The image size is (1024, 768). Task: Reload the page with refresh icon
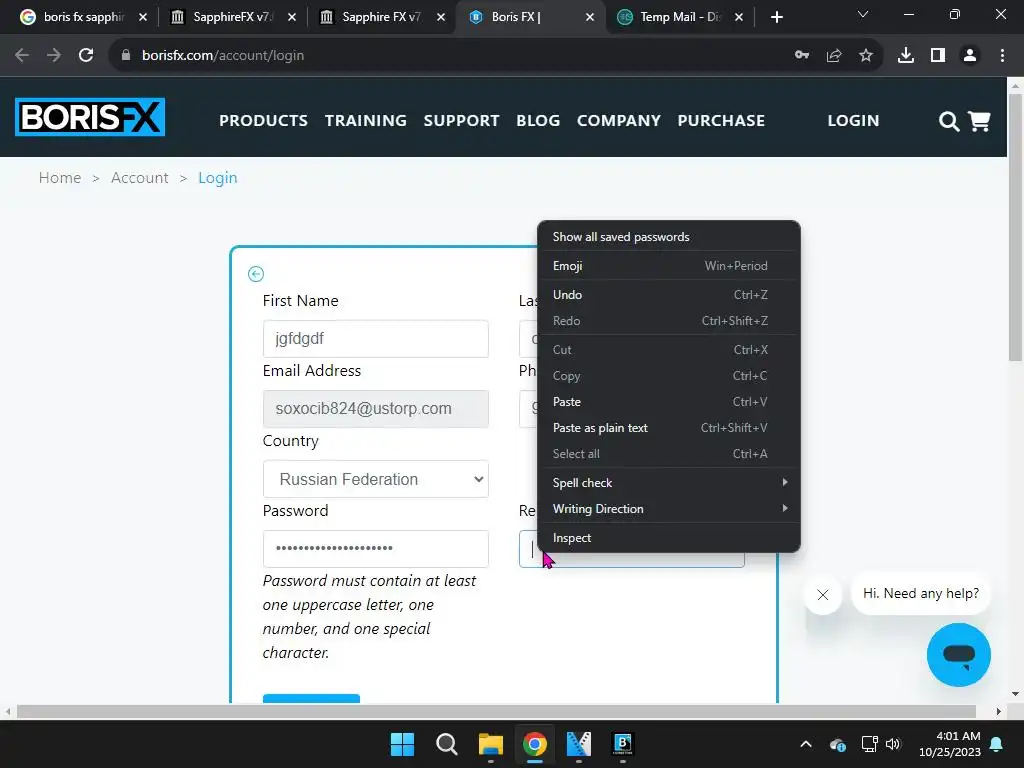(x=86, y=56)
